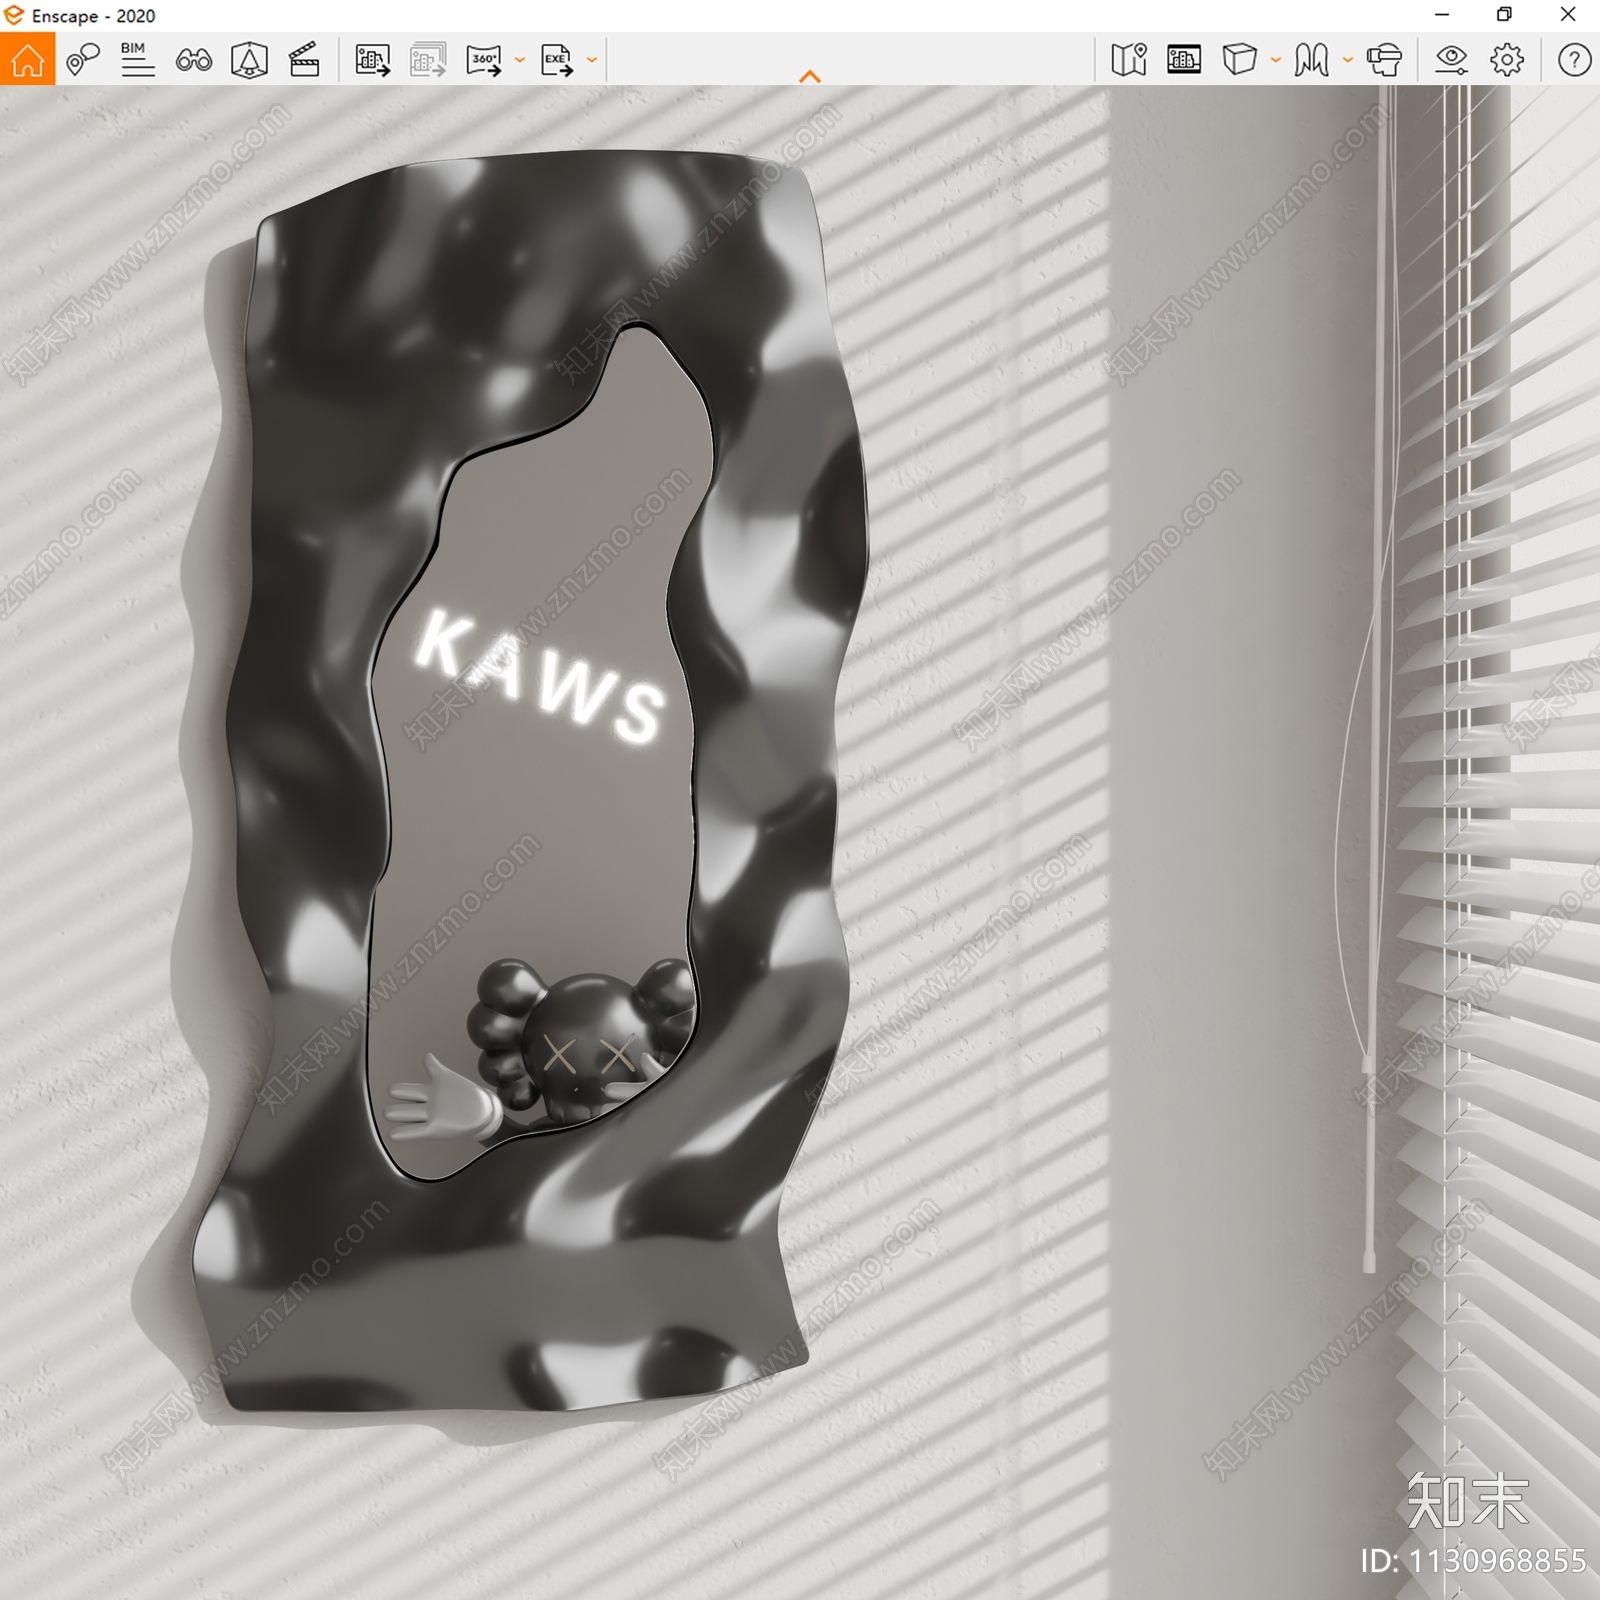Toggle the Safe Frame icon
The height and width of the screenshot is (1600, 1600).
(x=249, y=60)
